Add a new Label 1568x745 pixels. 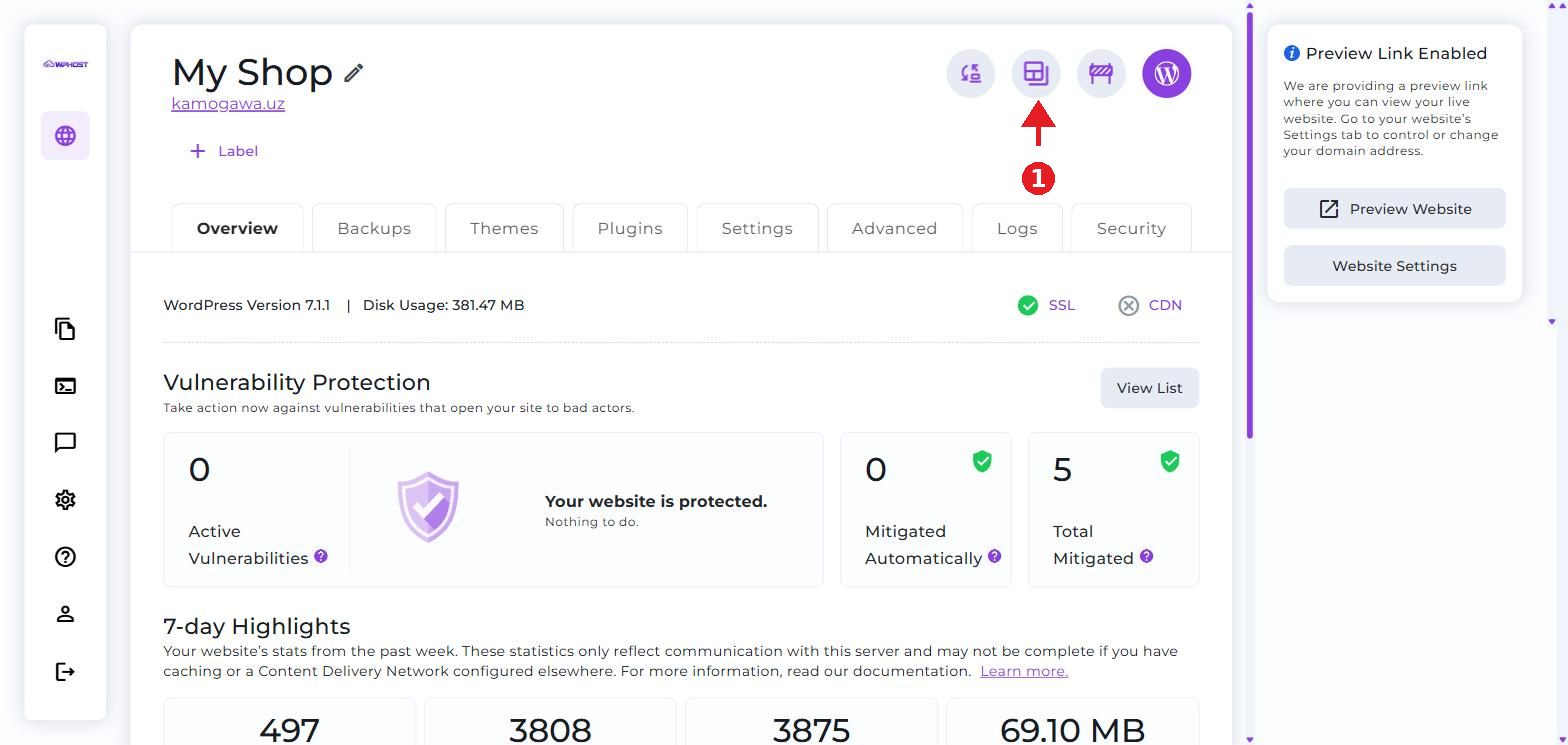point(224,151)
